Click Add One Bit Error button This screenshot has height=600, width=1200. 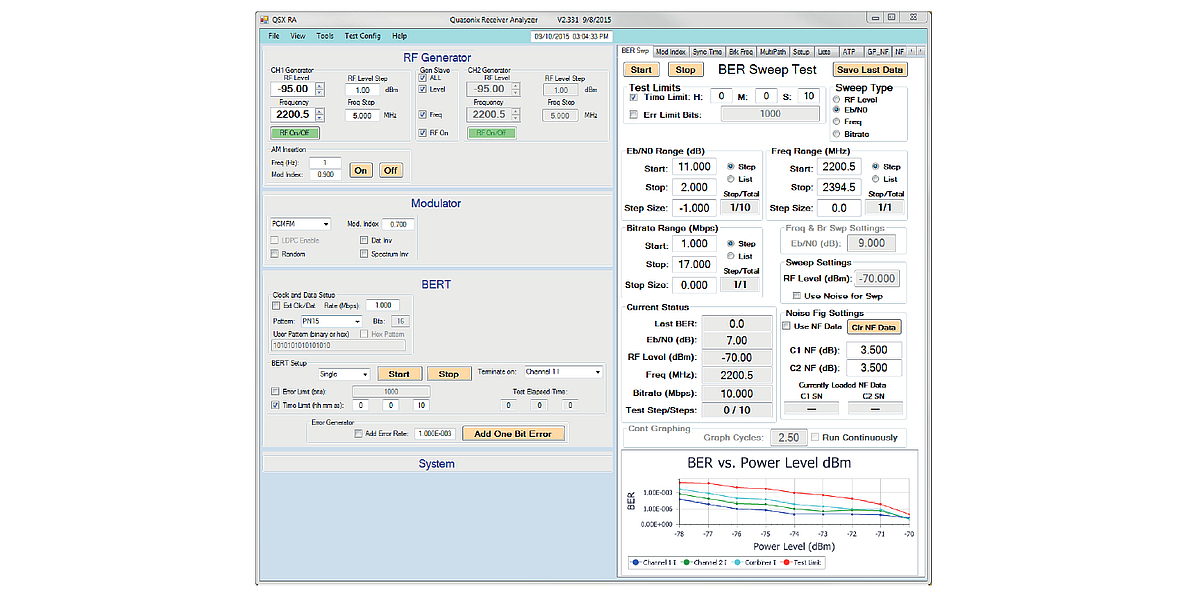pyautogui.click(x=514, y=433)
